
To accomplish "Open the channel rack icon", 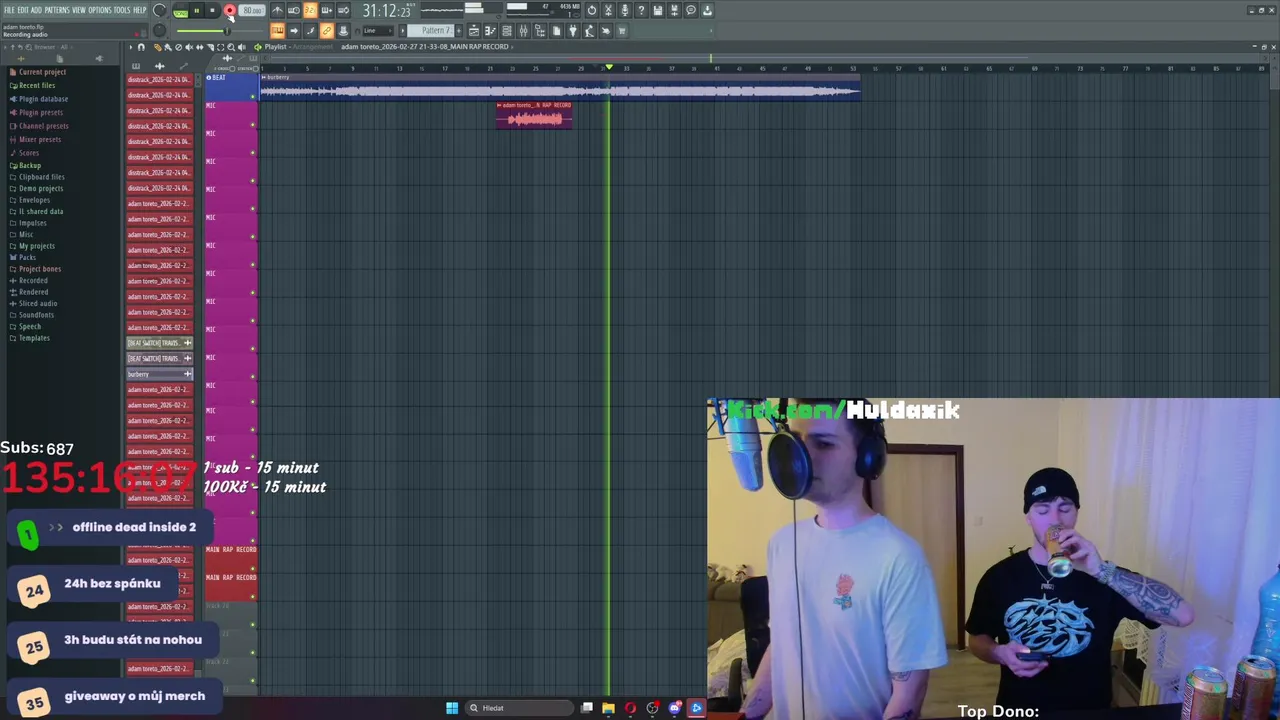I will pyautogui.click(x=507, y=31).
